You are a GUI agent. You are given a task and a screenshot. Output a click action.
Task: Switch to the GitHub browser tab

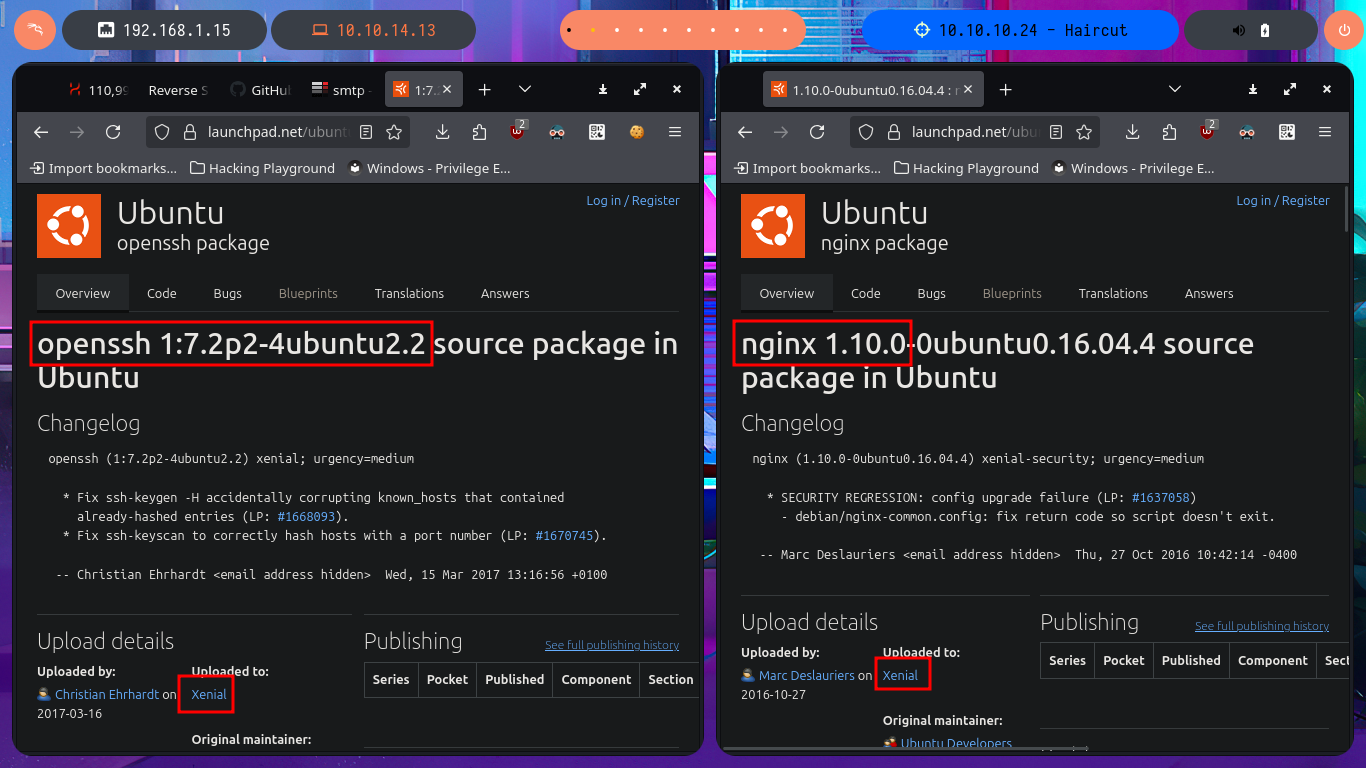tap(260, 90)
